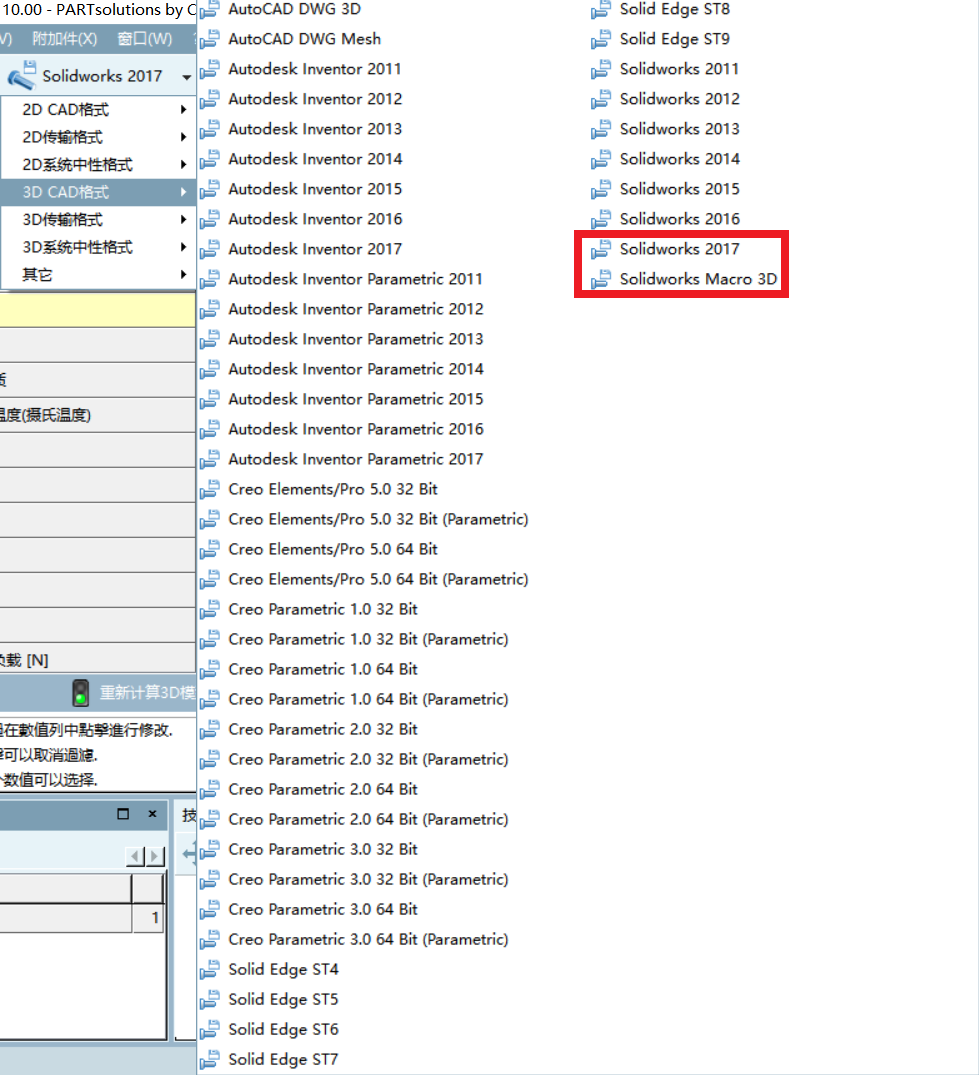Click icon beside Creo Elements/Pro 5.0 32 Bit
The height and width of the screenshot is (1075, 979).
point(210,490)
